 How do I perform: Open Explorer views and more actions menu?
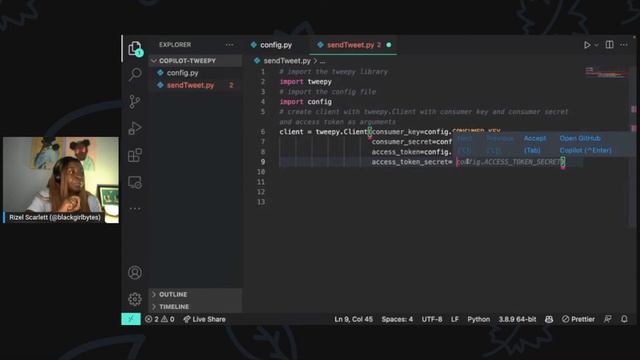coord(230,45)
